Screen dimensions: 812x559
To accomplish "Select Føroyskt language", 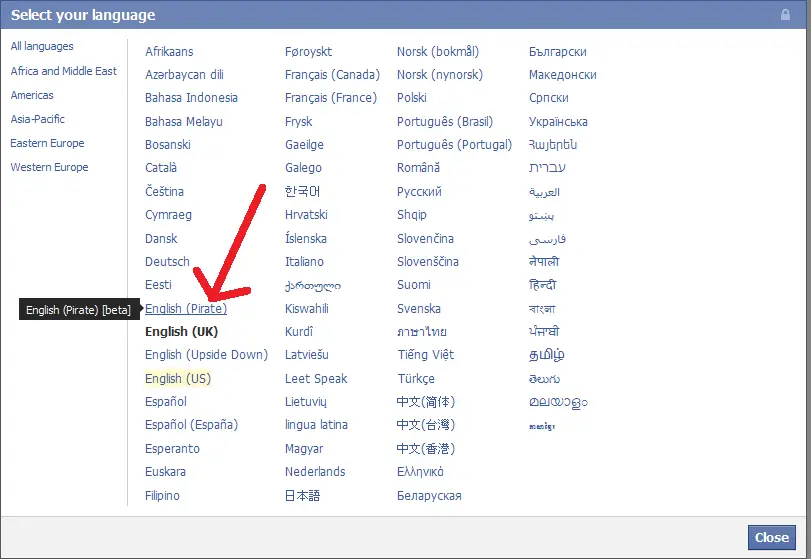I will click(309, 52).
